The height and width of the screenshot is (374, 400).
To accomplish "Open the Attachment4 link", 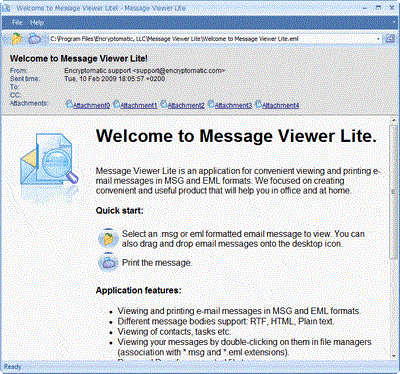I will (x=281, y=105).
